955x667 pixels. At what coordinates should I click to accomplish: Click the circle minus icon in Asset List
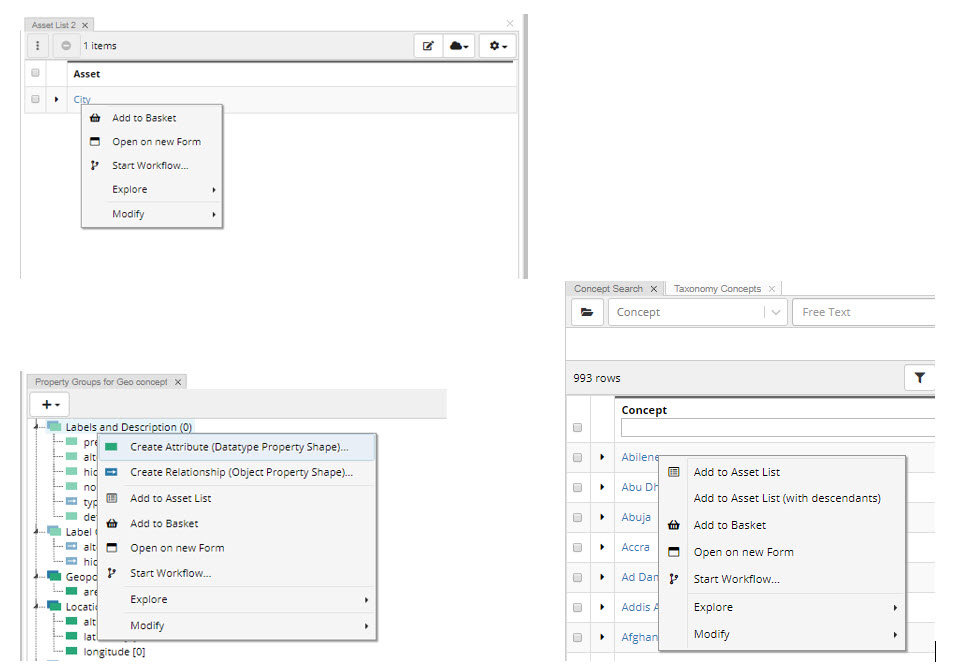pyautogui.click(x=66, y=46)
